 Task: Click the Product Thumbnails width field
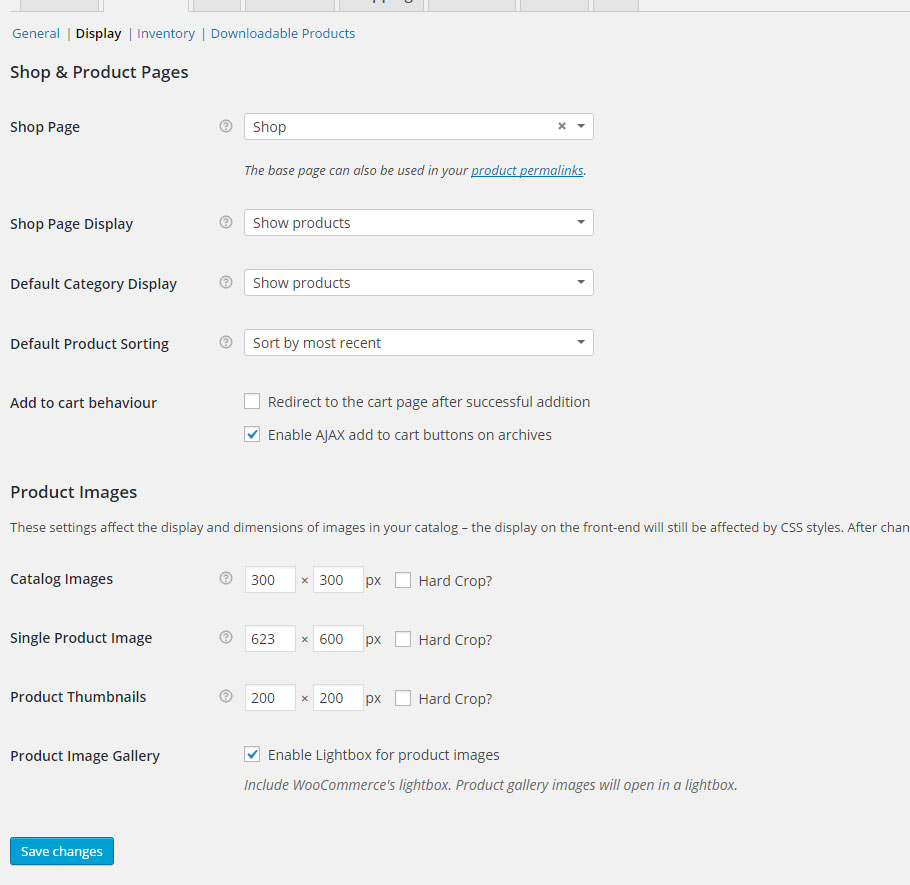click(270, 698)
